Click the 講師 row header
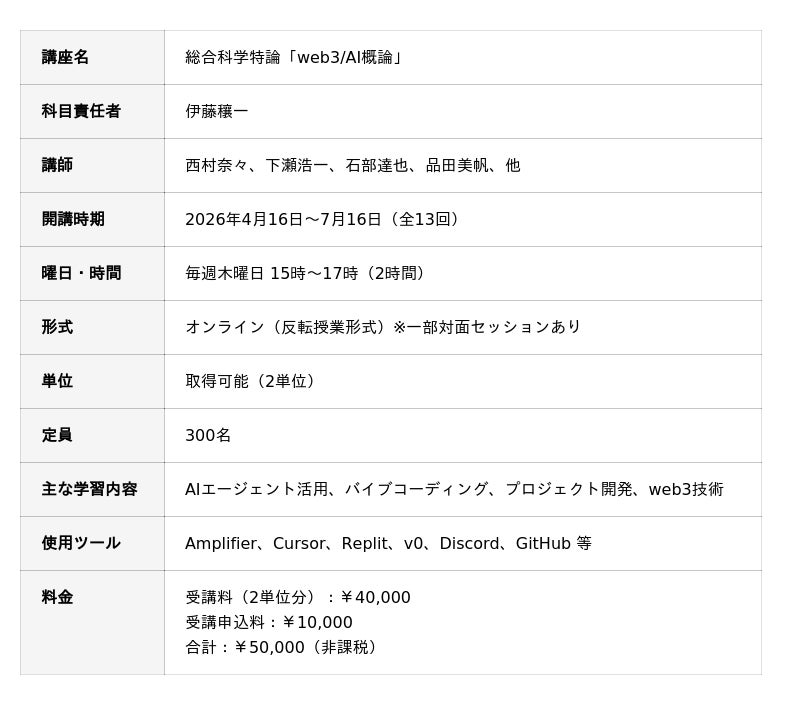The width and height of the screenshot is (800, 705). [x=92, y=165]
